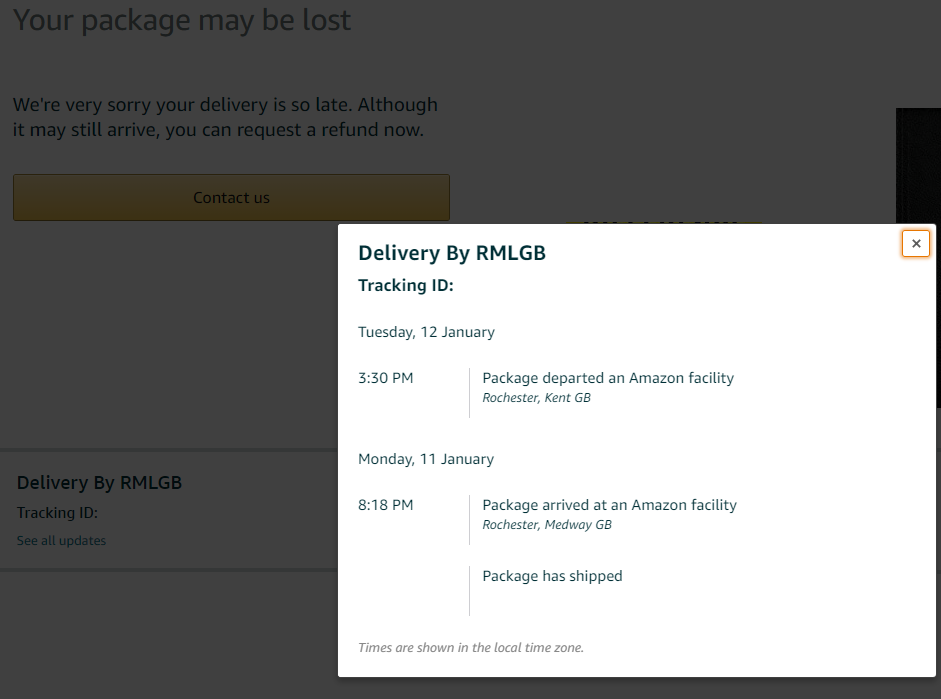Select the Rochester, Medway GB location text
The height and width of the screenshot is (699, 941).
click(x=547, y=525)
